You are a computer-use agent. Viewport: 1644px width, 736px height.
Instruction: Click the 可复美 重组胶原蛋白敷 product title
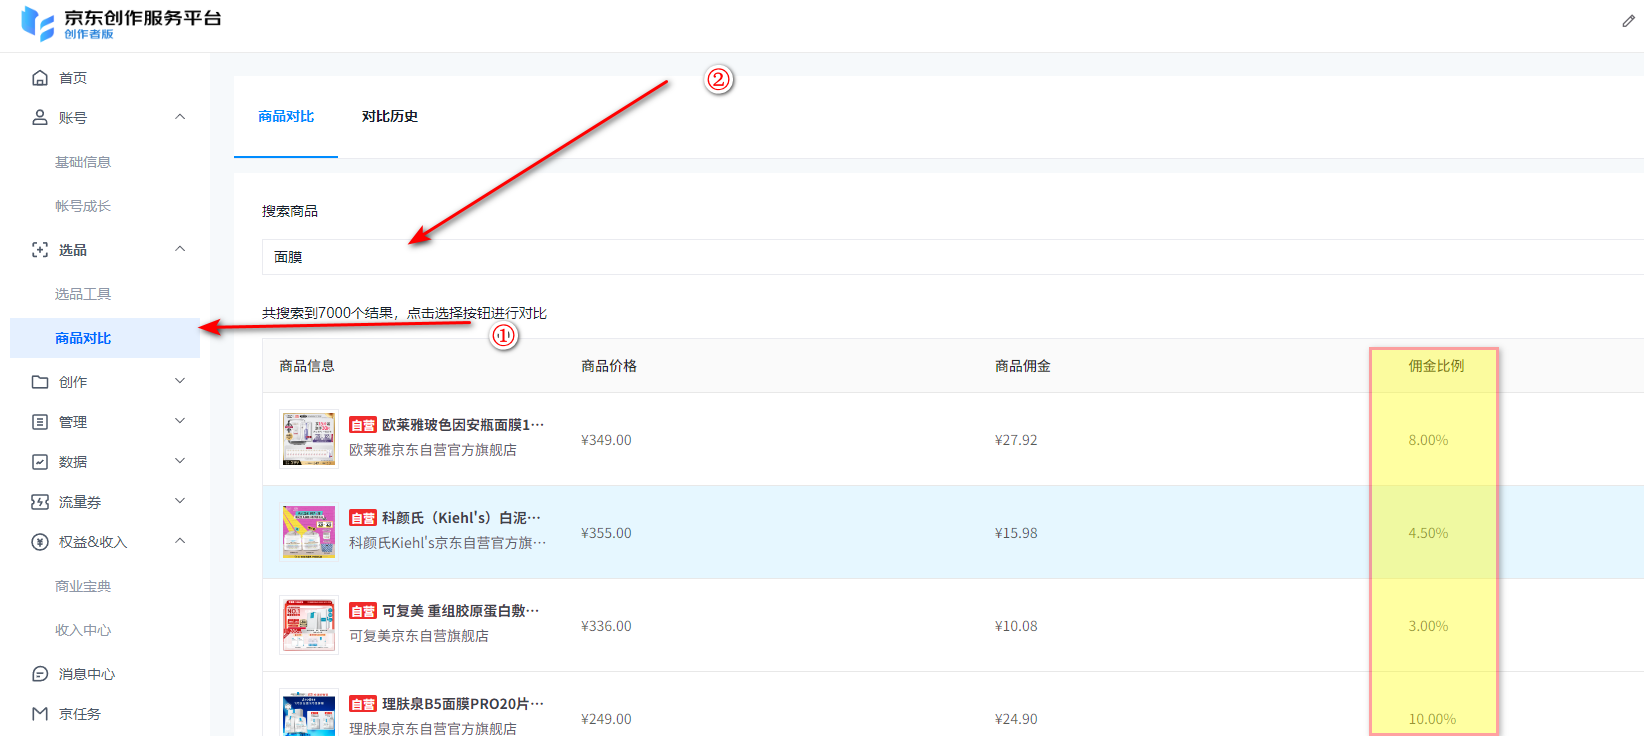point(461,611)
